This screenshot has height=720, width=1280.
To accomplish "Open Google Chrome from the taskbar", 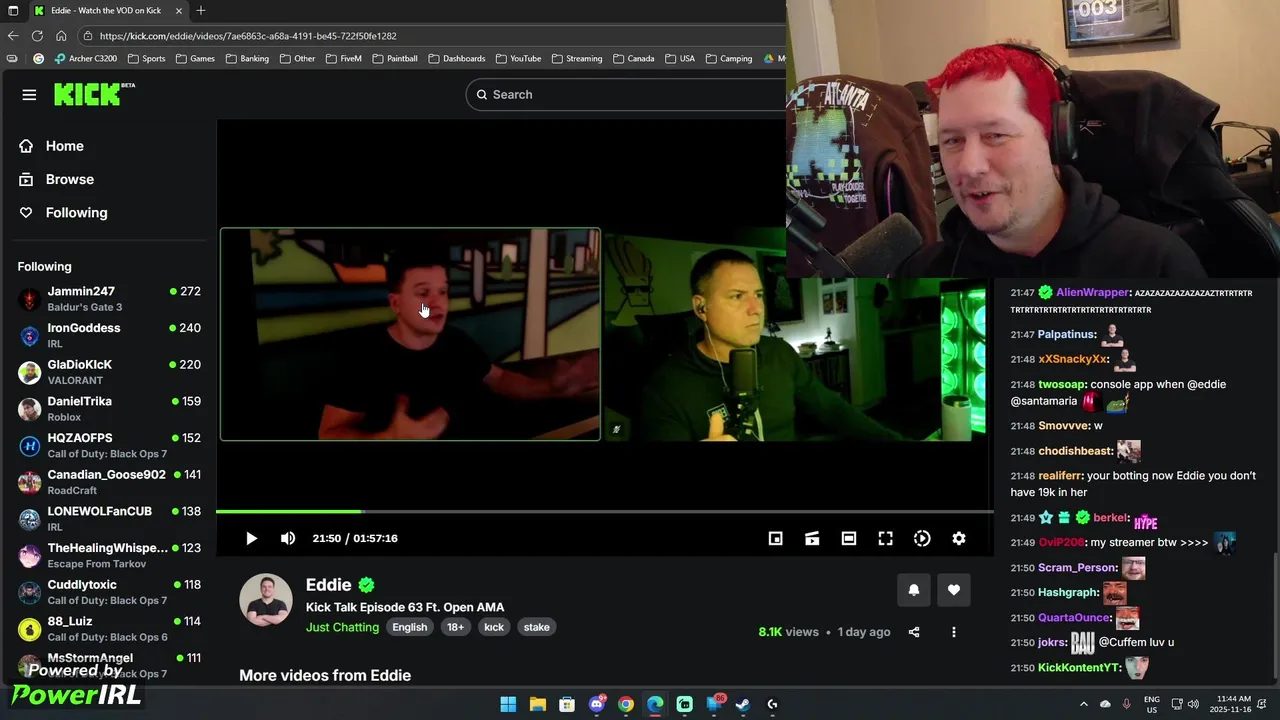I will tap(626, 704).
